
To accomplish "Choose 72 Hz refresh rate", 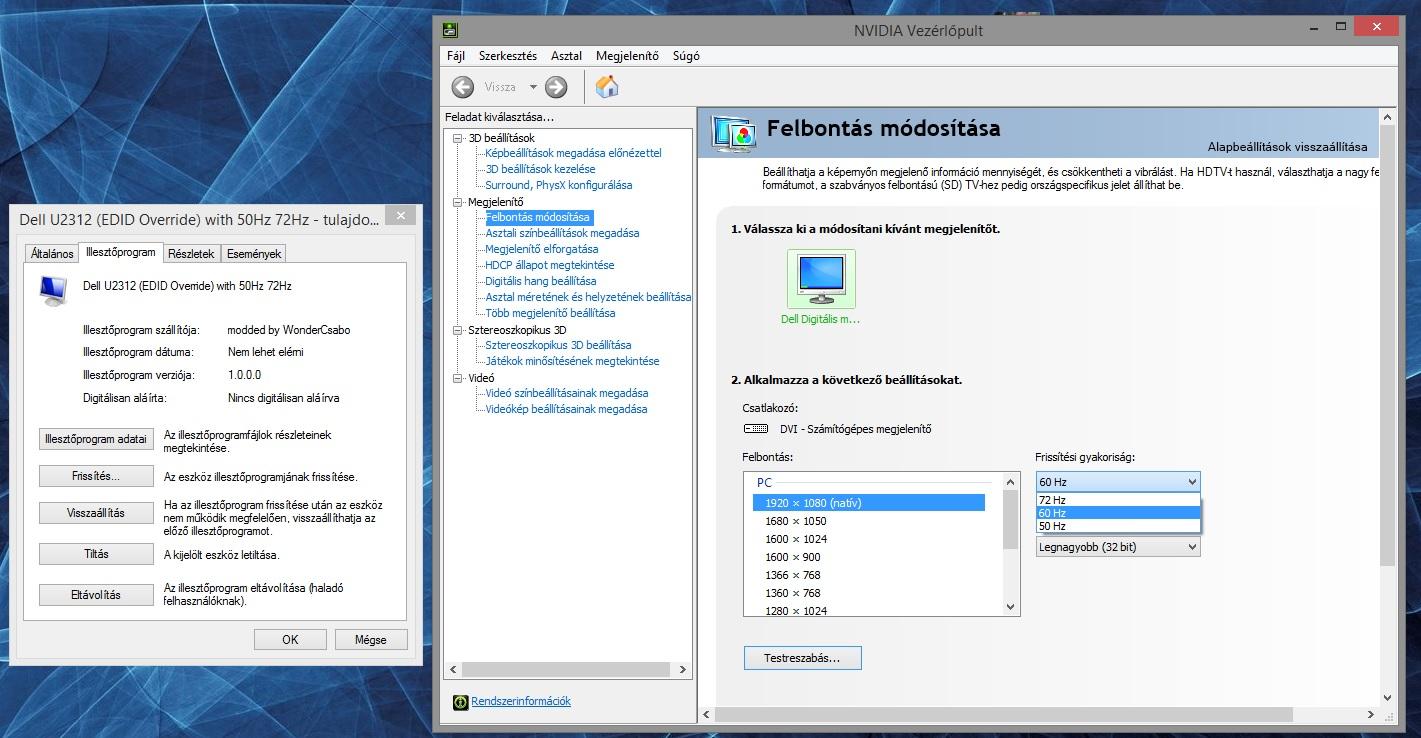I will click(1117, 500).
